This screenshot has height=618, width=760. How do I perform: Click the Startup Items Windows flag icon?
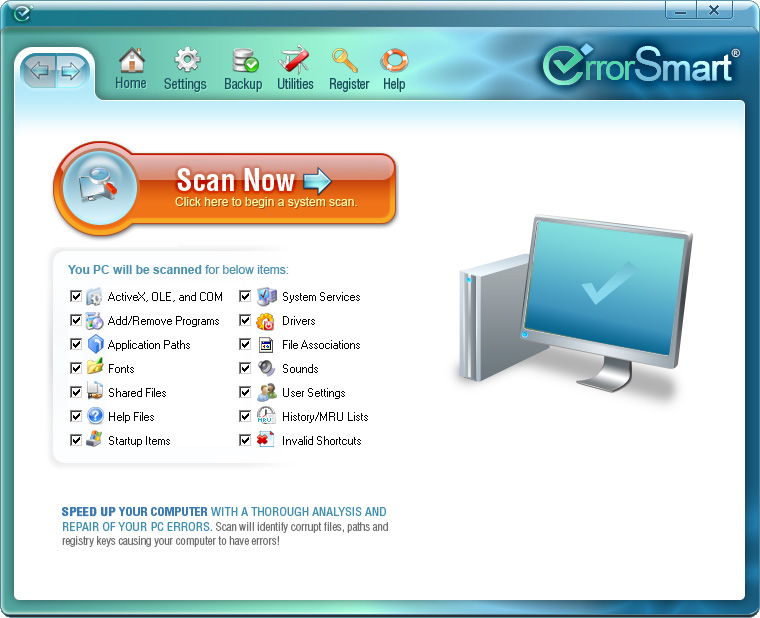pos(94,439)
